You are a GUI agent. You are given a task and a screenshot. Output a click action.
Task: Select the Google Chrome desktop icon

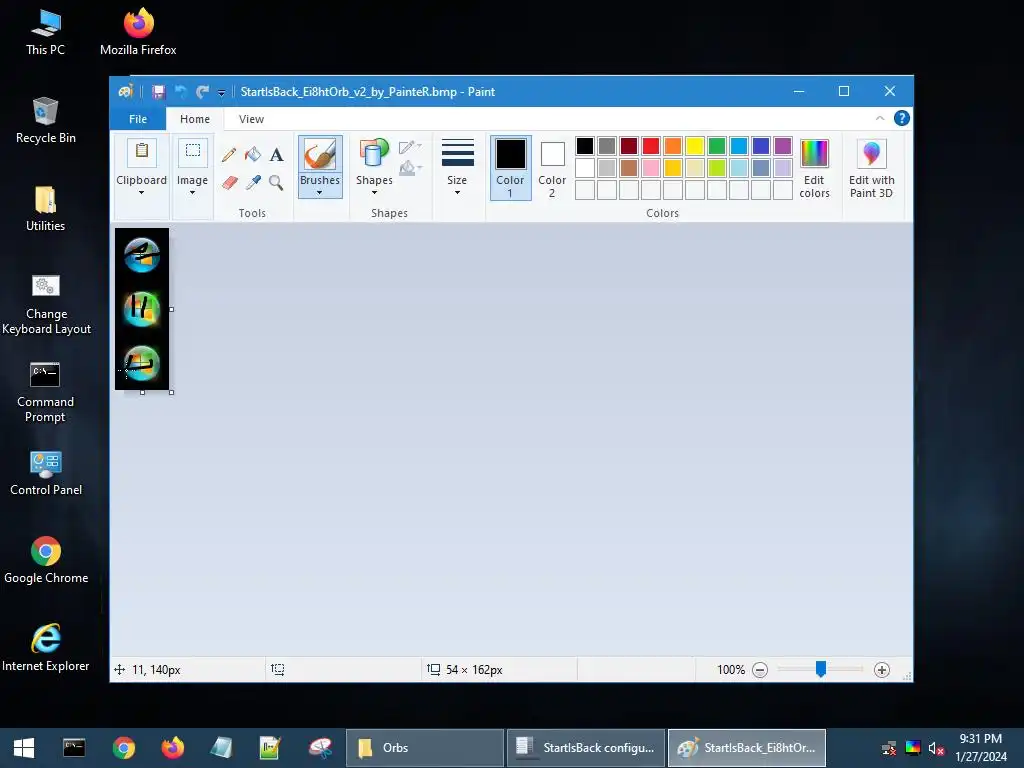point(46,560)
